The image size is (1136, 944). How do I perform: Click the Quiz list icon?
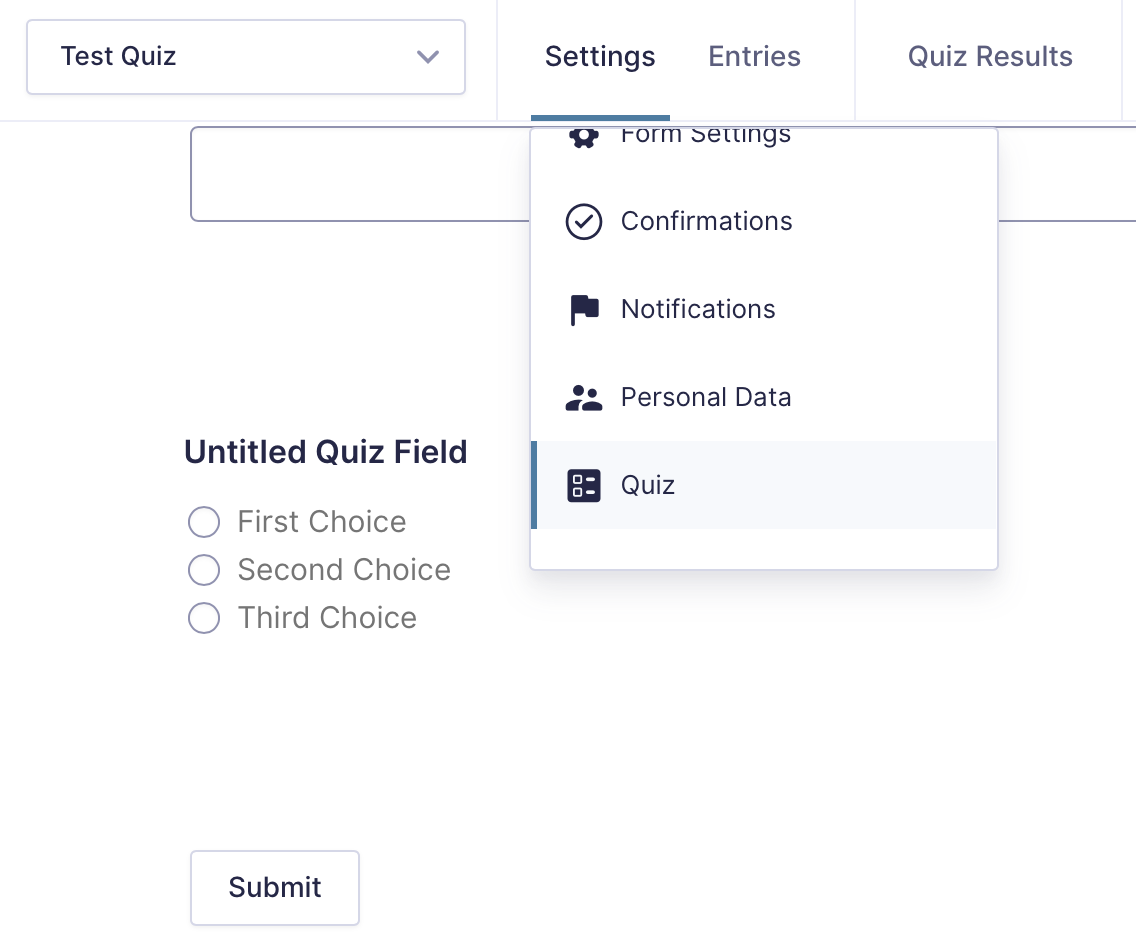click(x=584, y=486)
